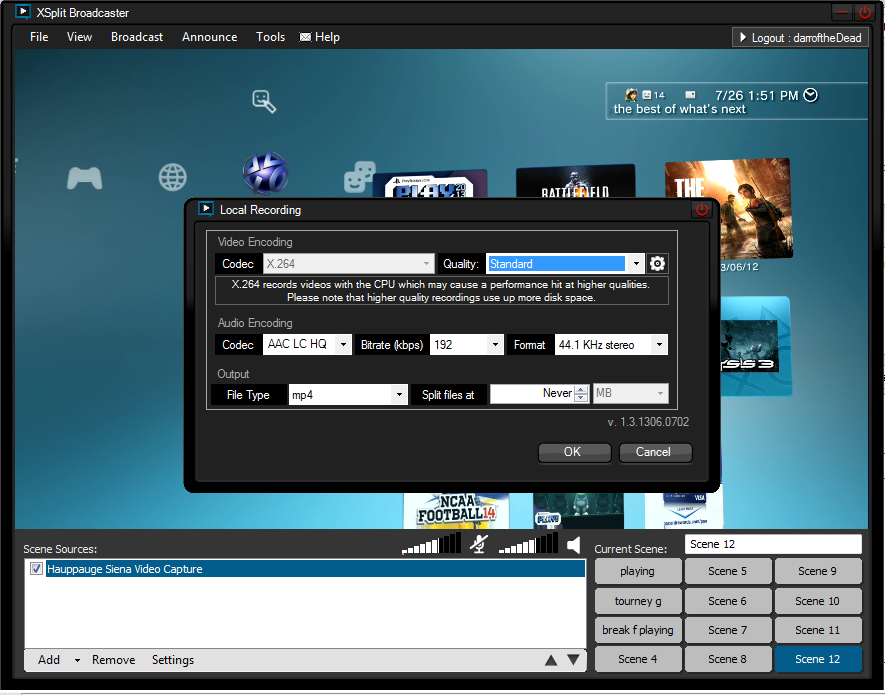Click the Split files stepper arrows
This screenshot has height=695, width=885.
coord(581,394)
